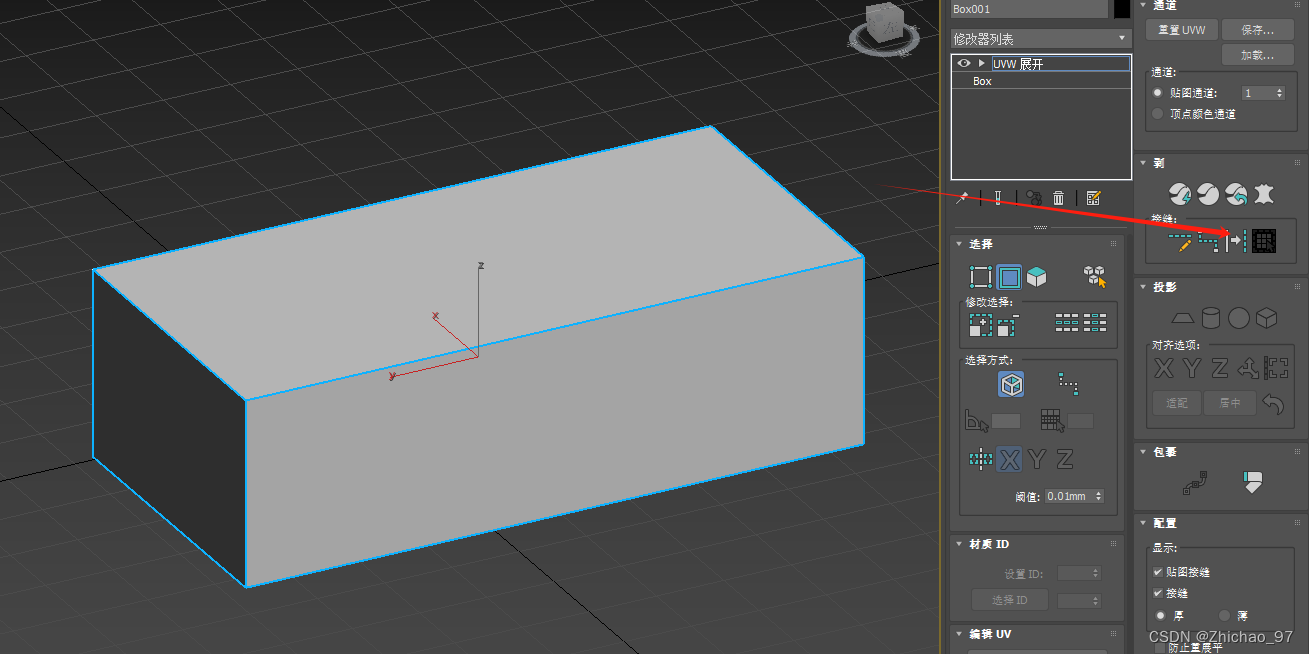Click the Loop XYZ edges icon
The width and height of the screenshot is (1309, 654).
(1067, 323)
